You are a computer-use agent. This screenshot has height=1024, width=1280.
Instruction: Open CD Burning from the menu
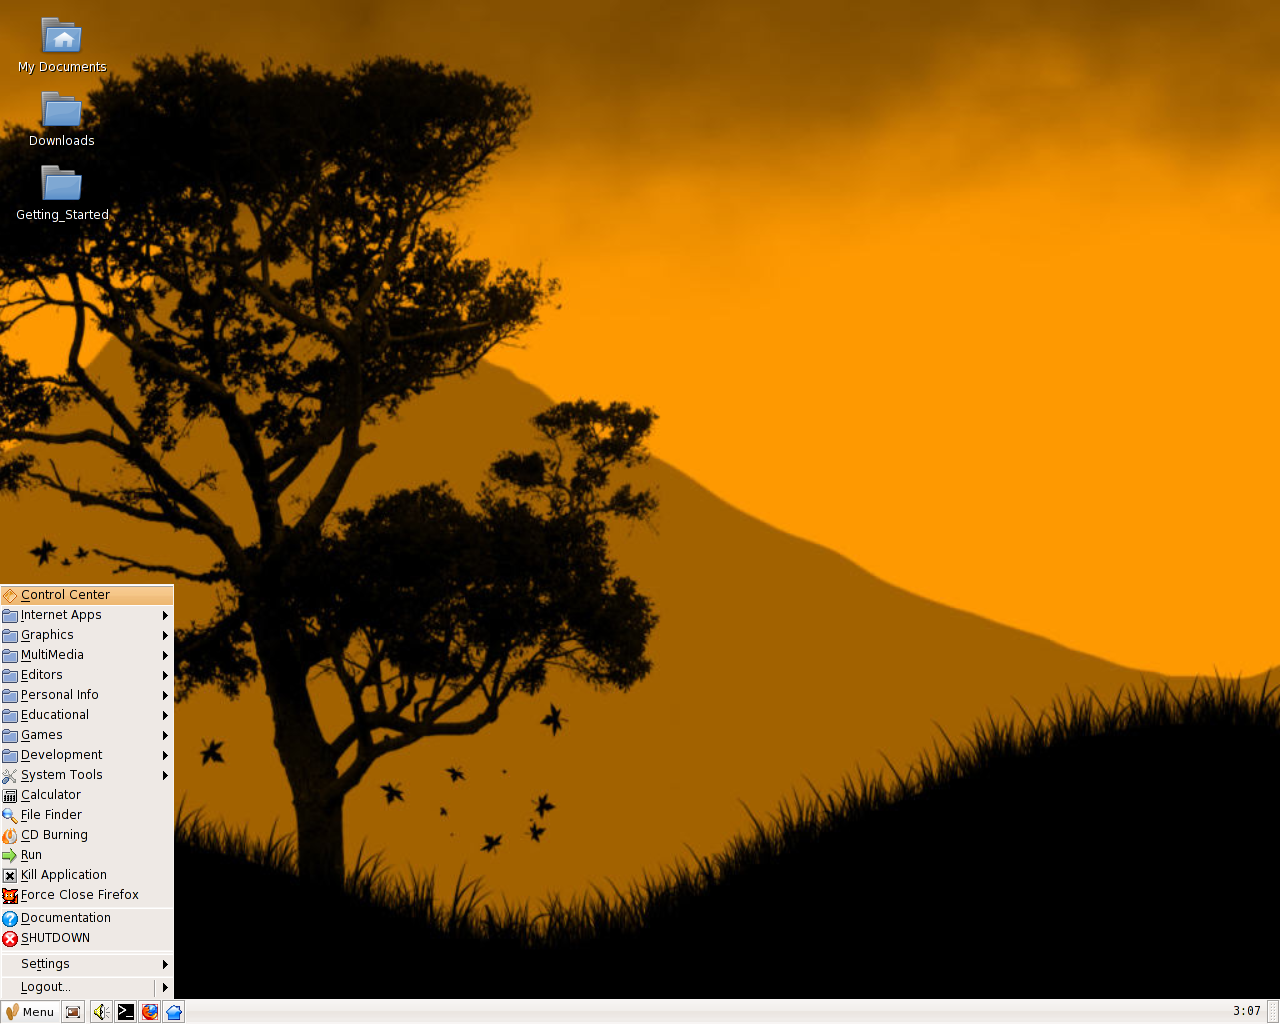(x=87, y=835)
